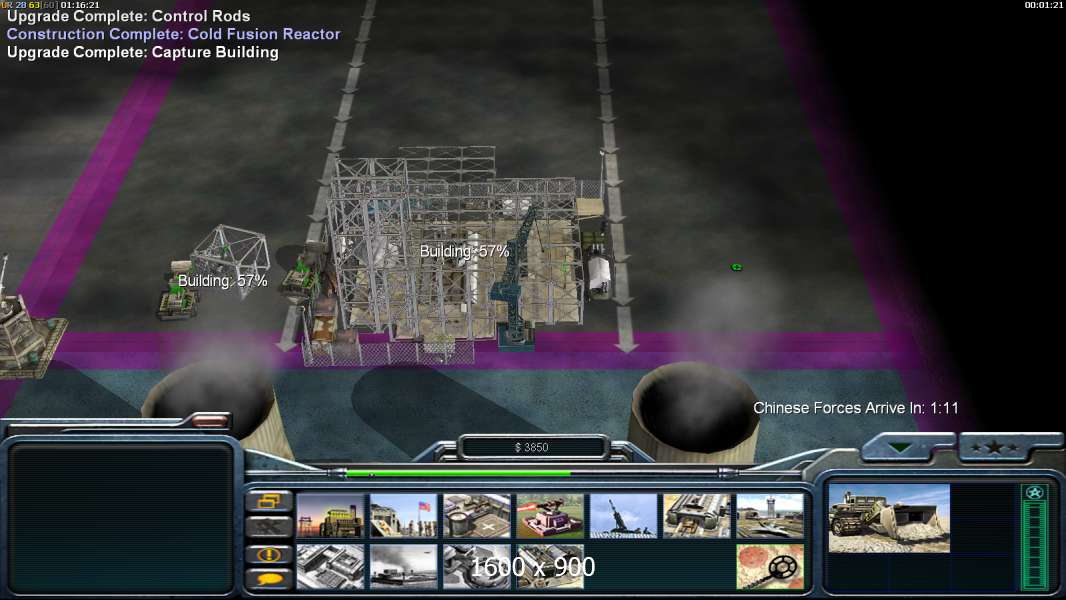Click the green experience meter bar
The image size is (1066, 600).
[1035, 546]
